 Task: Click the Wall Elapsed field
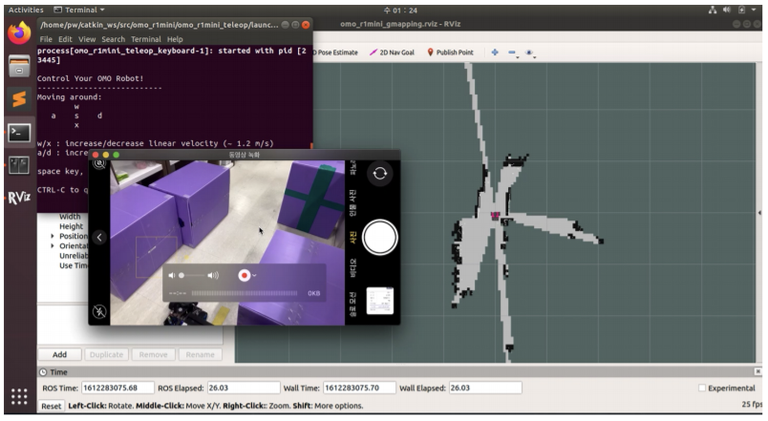[x=485, y=388]
